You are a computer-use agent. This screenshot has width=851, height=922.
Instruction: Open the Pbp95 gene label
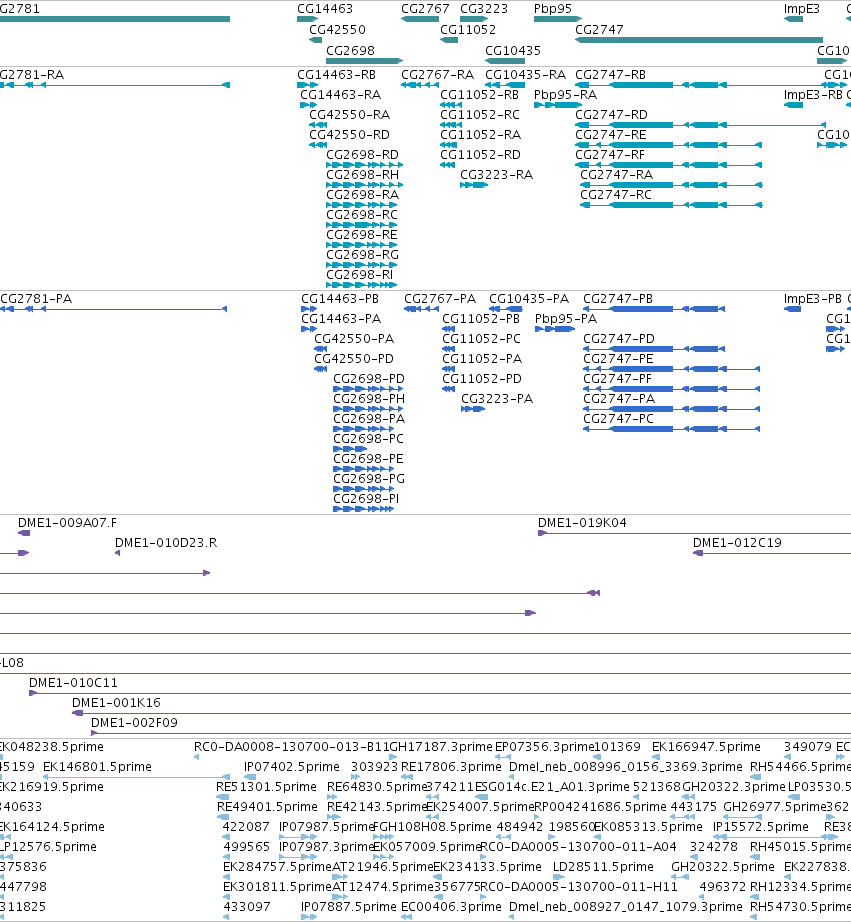[x=553, y=9]
